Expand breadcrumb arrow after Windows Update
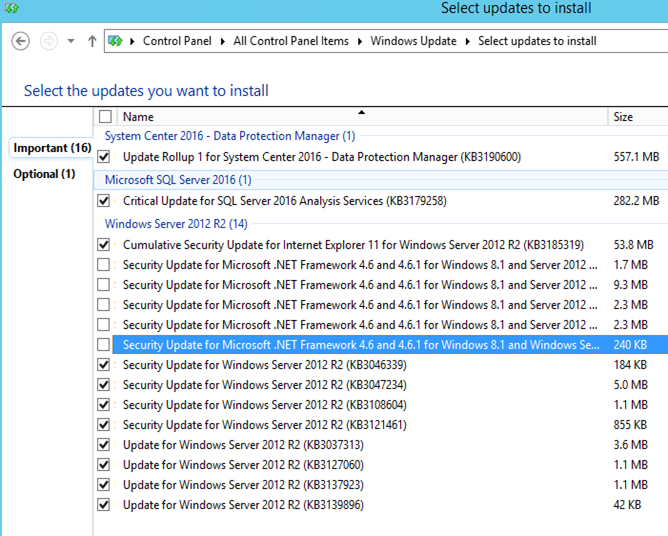This screenshot has height=536, width=668. tap(467, 41)
